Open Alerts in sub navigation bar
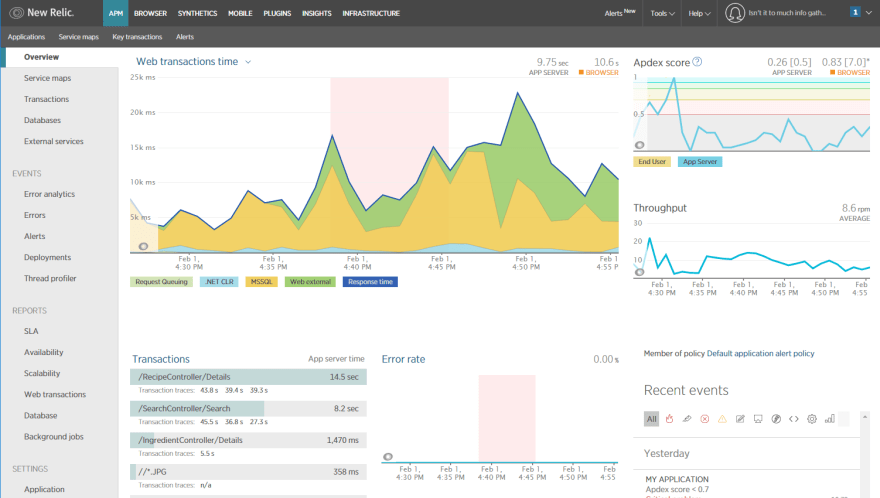The height and width of the screenshot is (498, 880). pos(185,37)
